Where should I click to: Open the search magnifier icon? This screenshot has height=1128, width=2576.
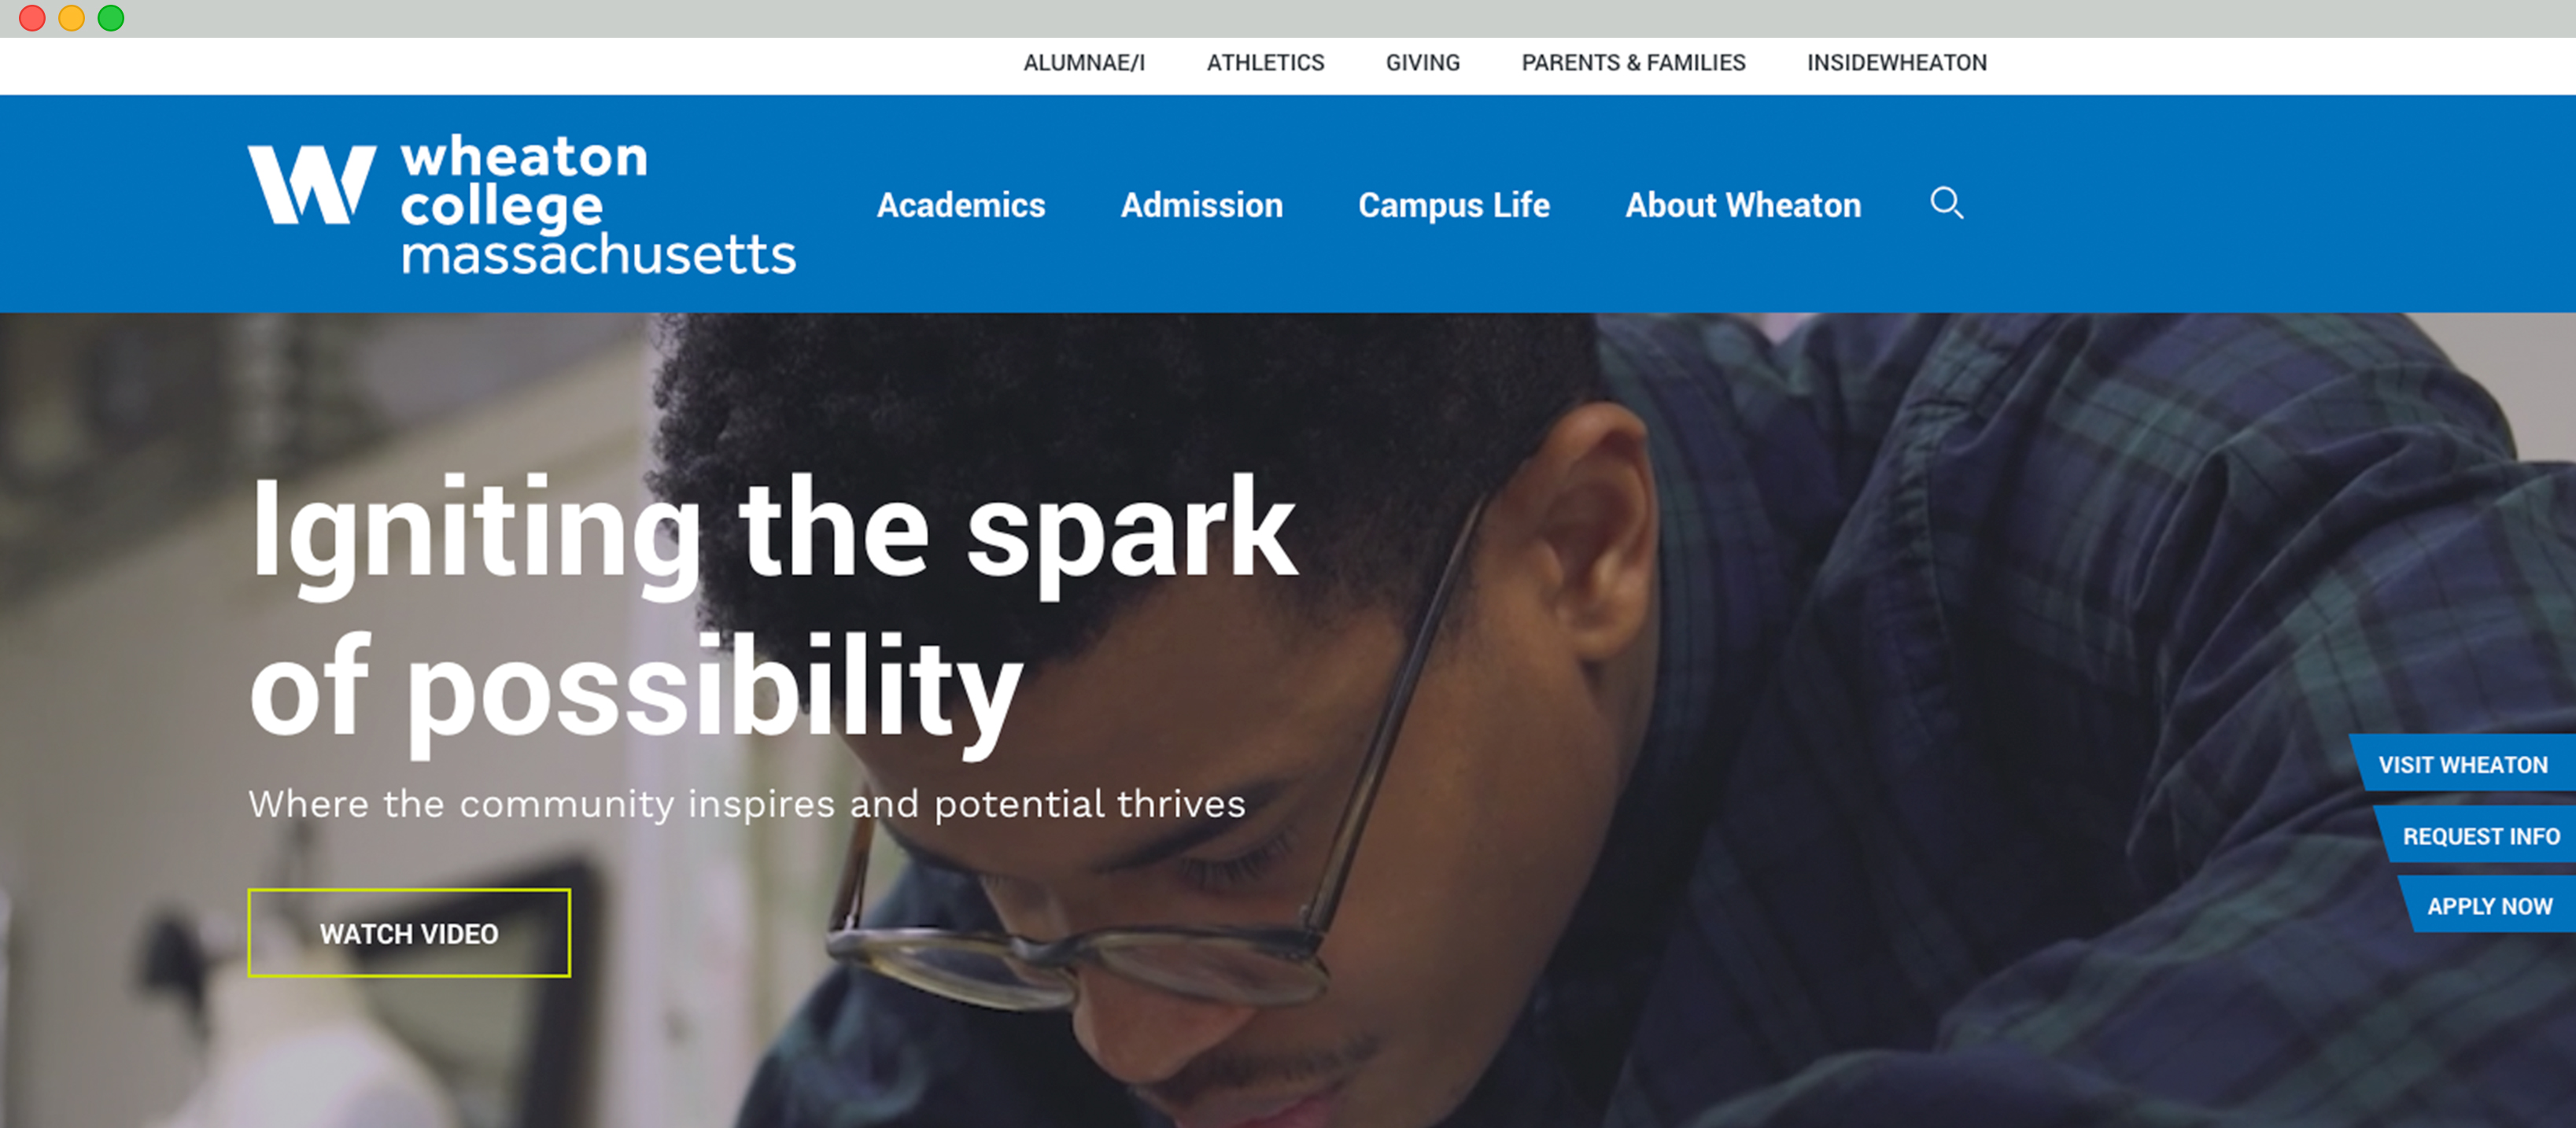coord(1946,203)
